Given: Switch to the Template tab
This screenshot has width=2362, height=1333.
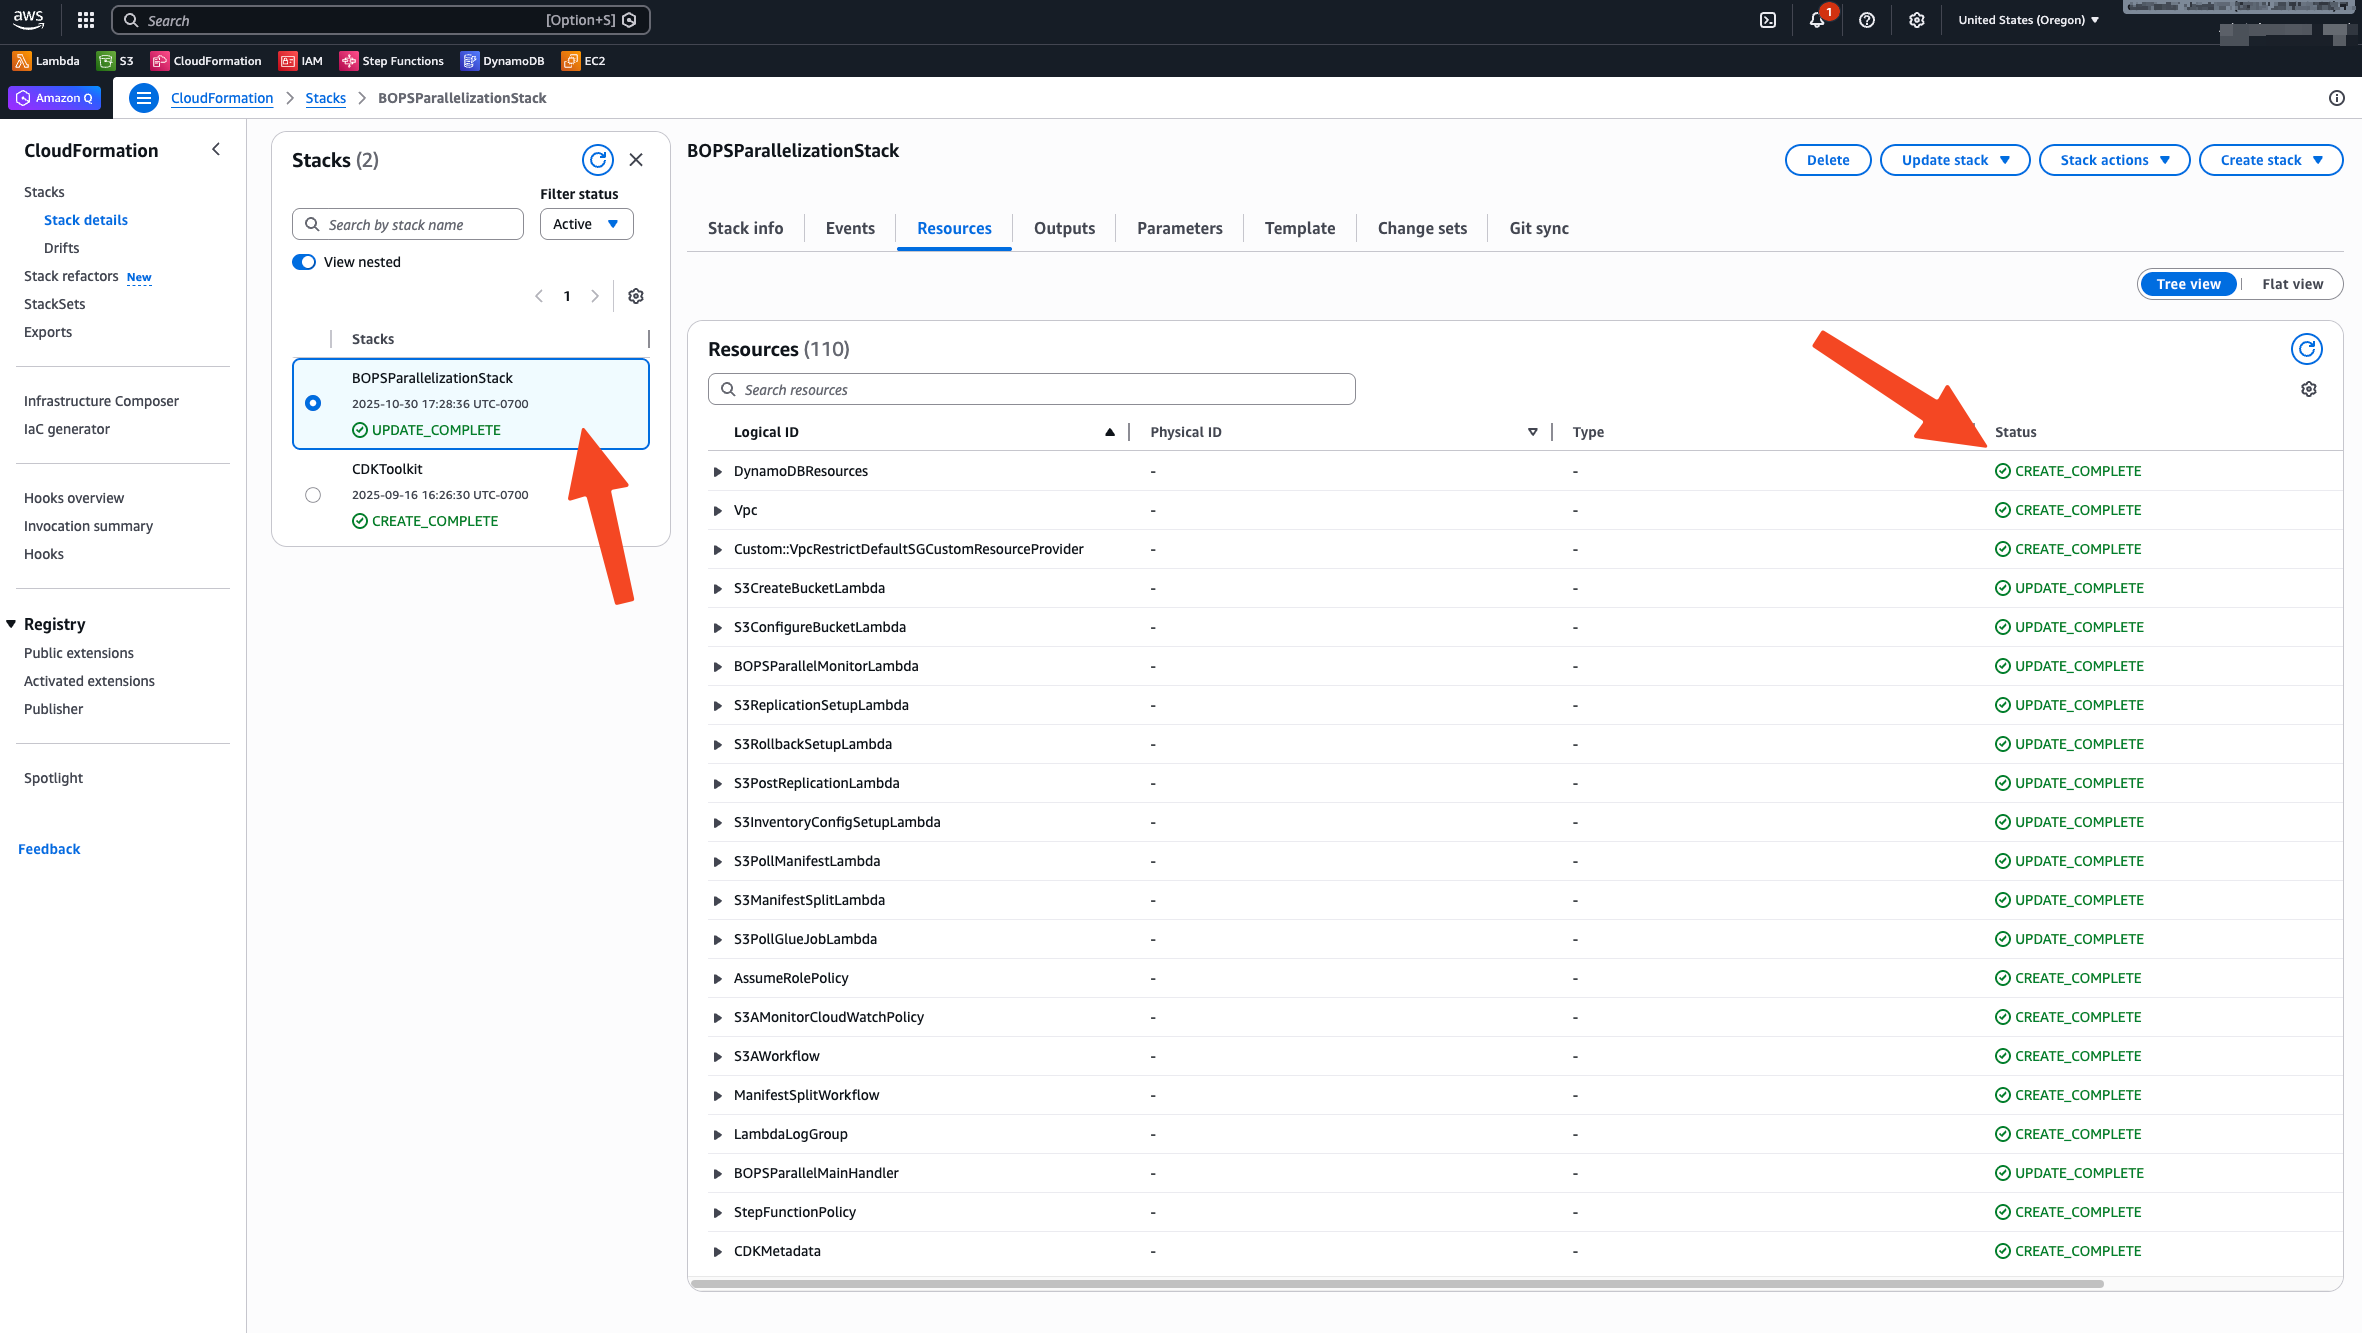Looking at the screenshot, I should (x=1299, y=228).
